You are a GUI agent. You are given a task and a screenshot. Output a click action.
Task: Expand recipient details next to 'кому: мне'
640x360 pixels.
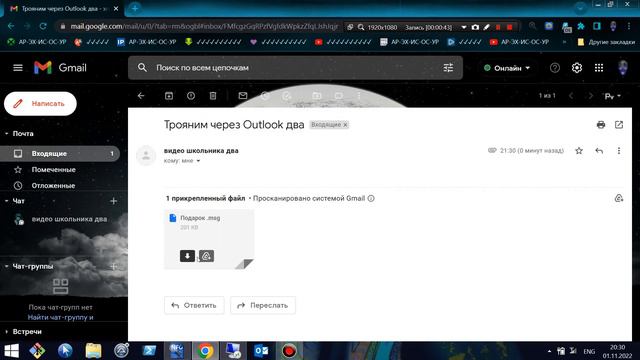coord(198,161)
